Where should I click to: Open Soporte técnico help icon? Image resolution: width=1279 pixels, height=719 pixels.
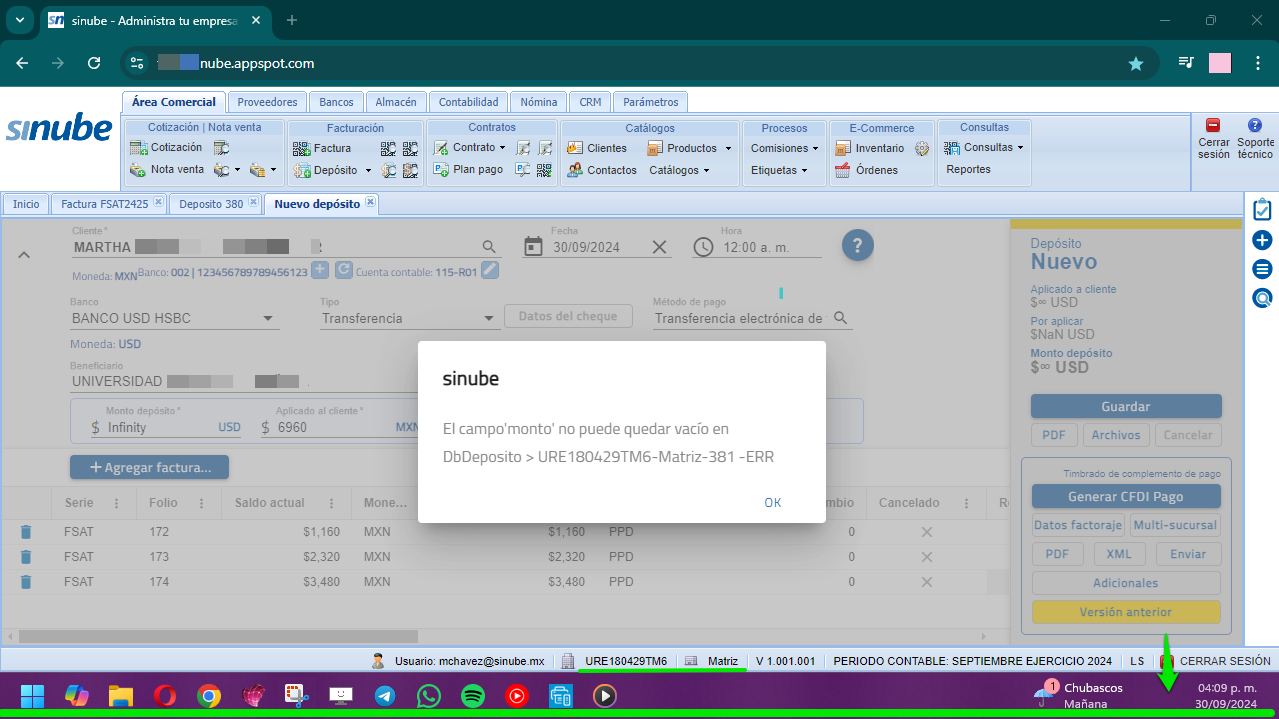click(1255, 126)
